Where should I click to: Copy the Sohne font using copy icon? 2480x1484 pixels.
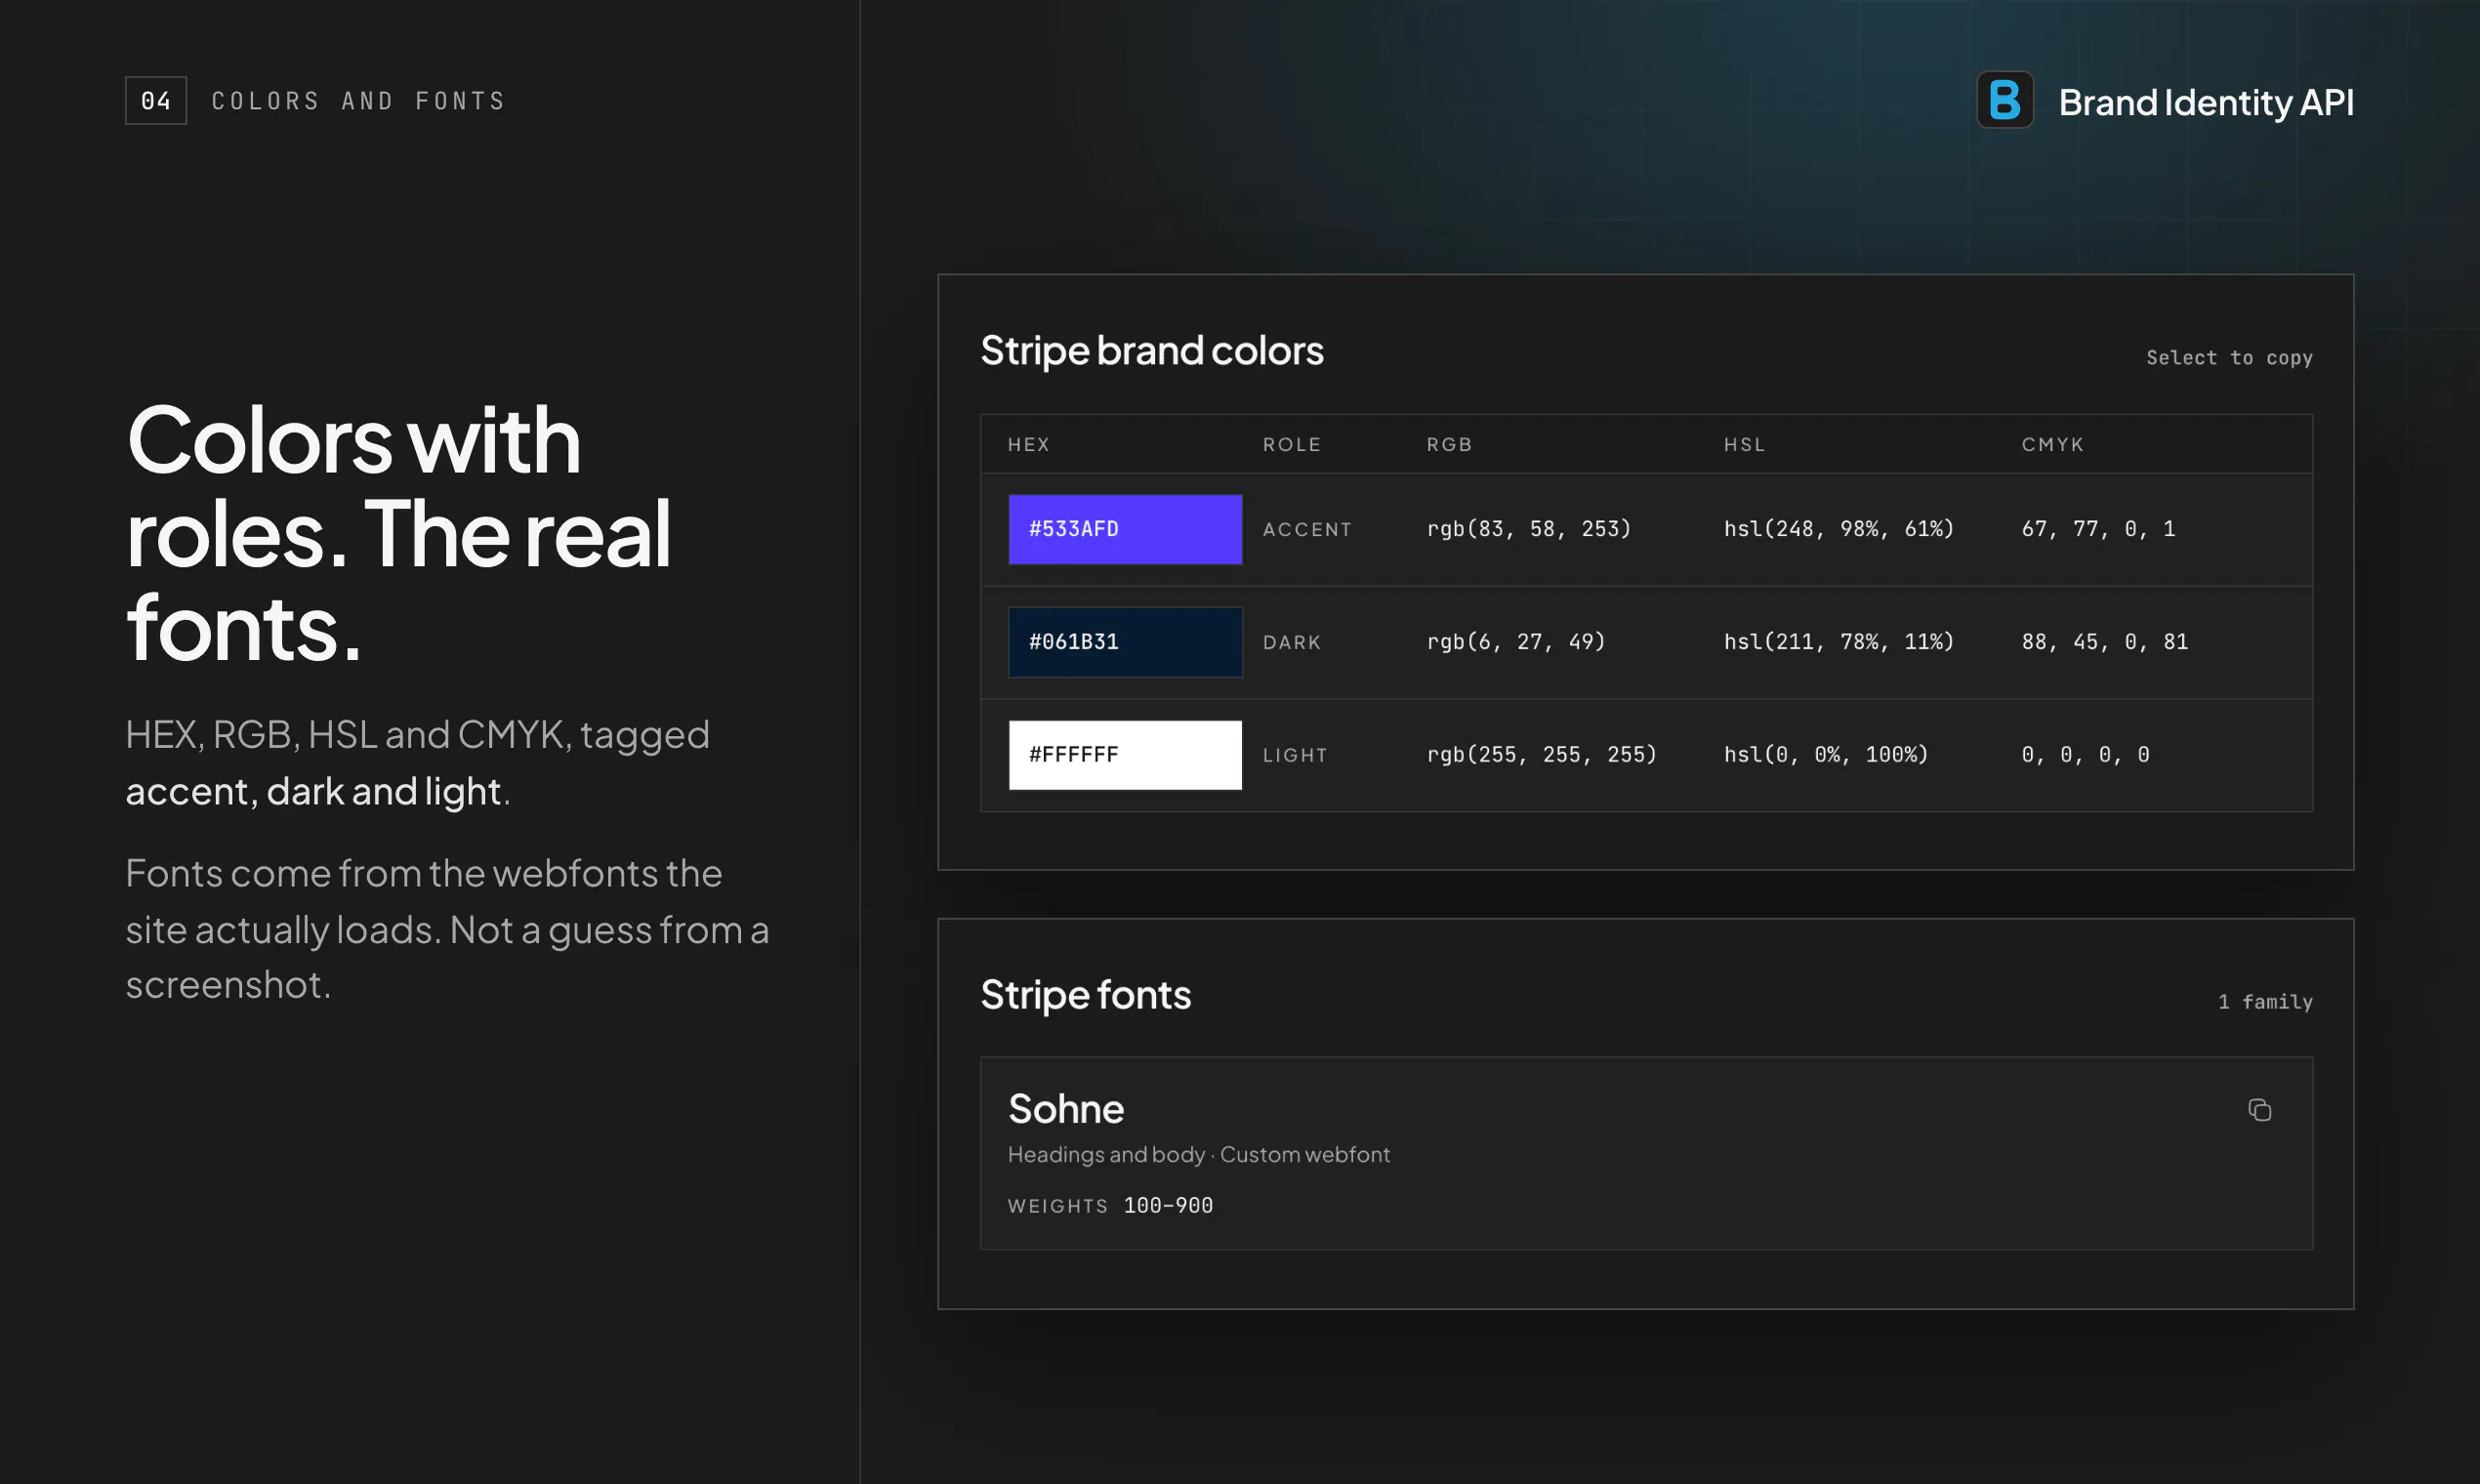point(2260,1110)
